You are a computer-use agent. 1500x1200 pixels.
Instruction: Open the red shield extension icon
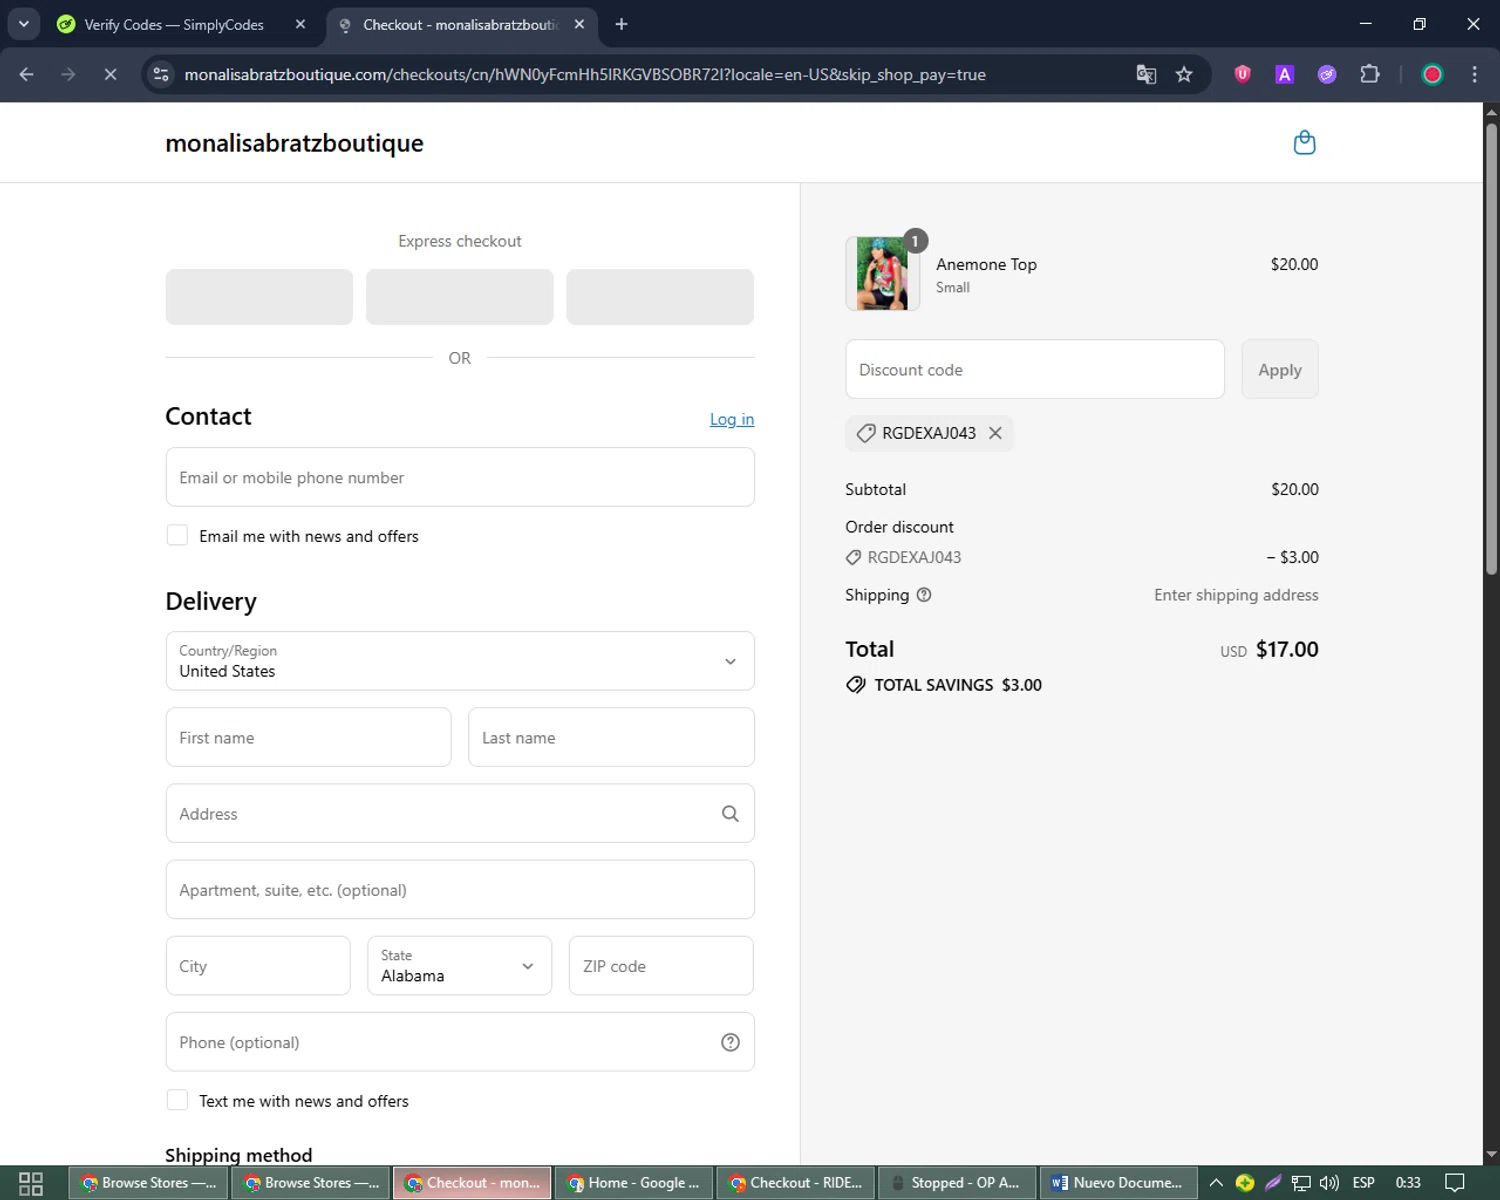tap(1243, 74)
